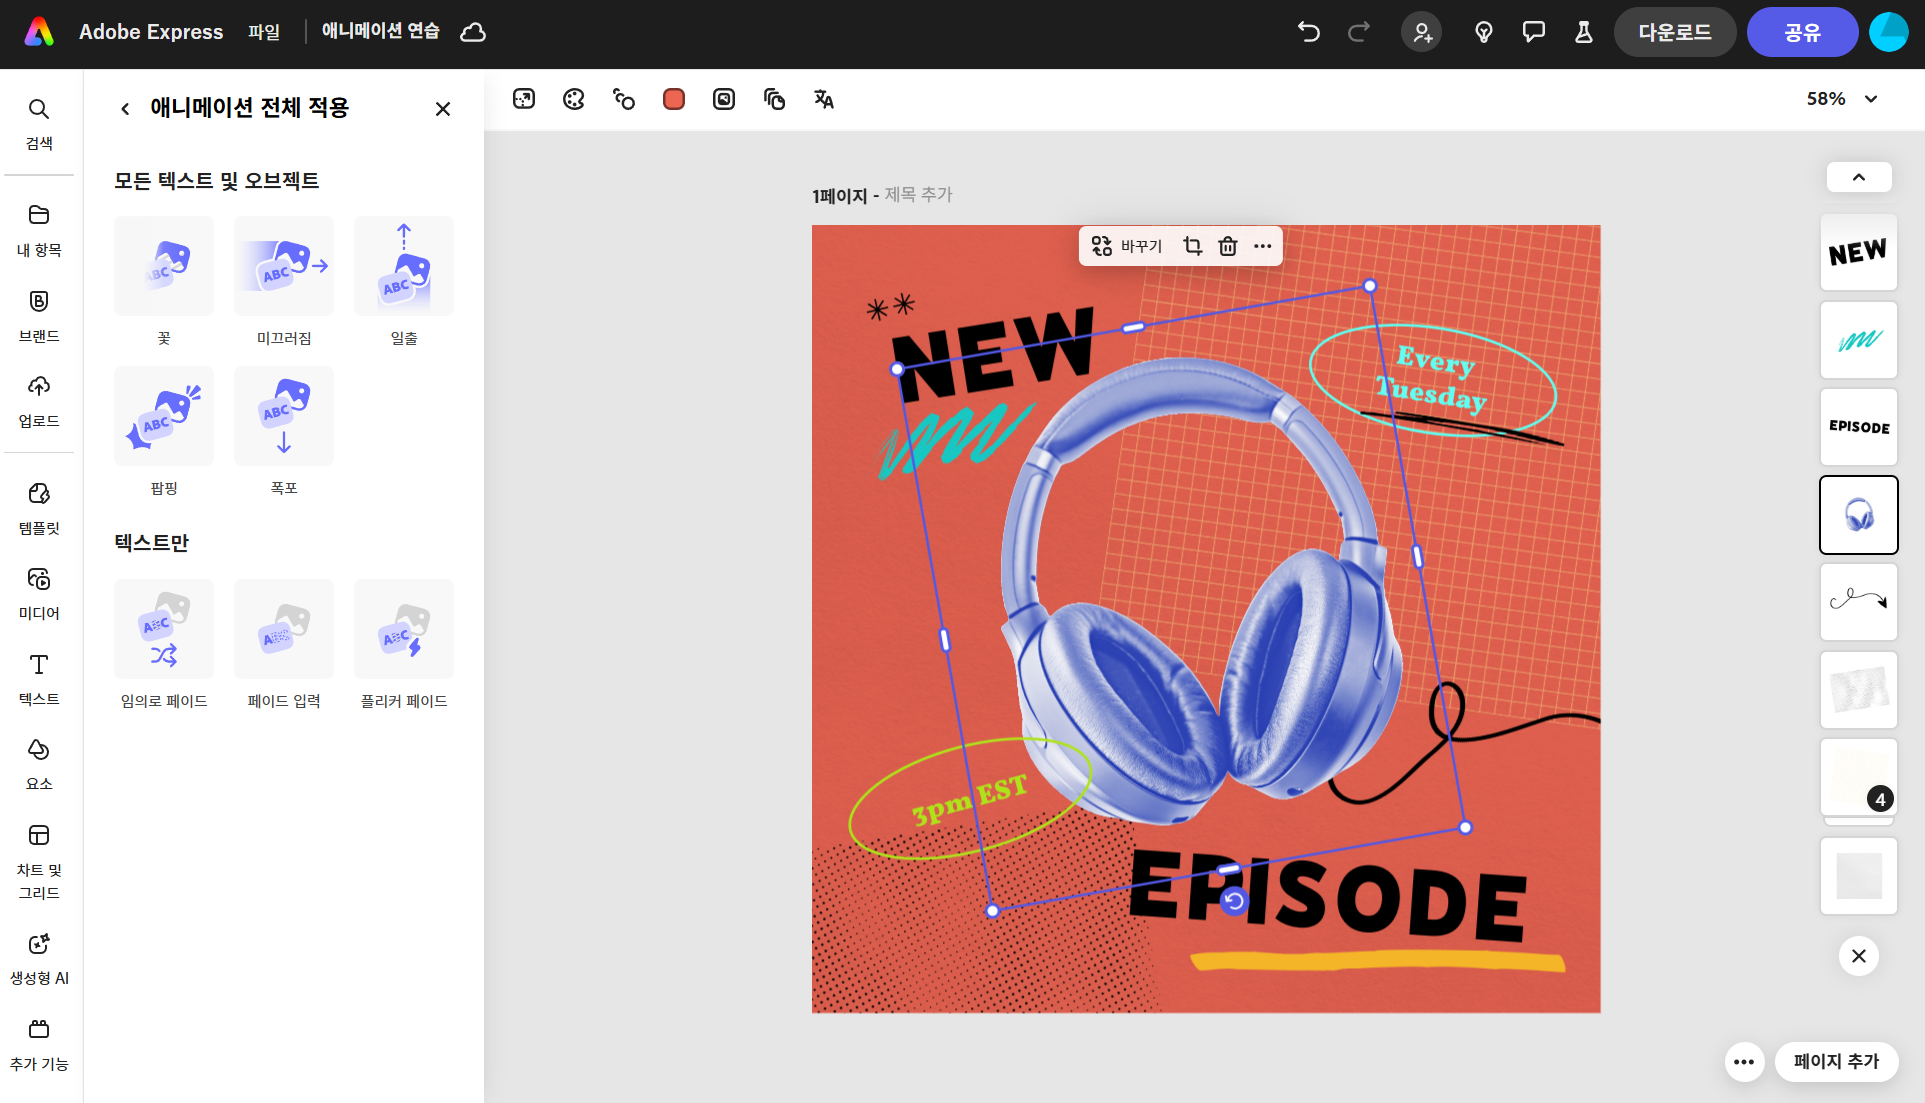Viewport: 1925px width, 1103px height.
Task: Click the undo arrow icon
Action: click(1308, 32)
